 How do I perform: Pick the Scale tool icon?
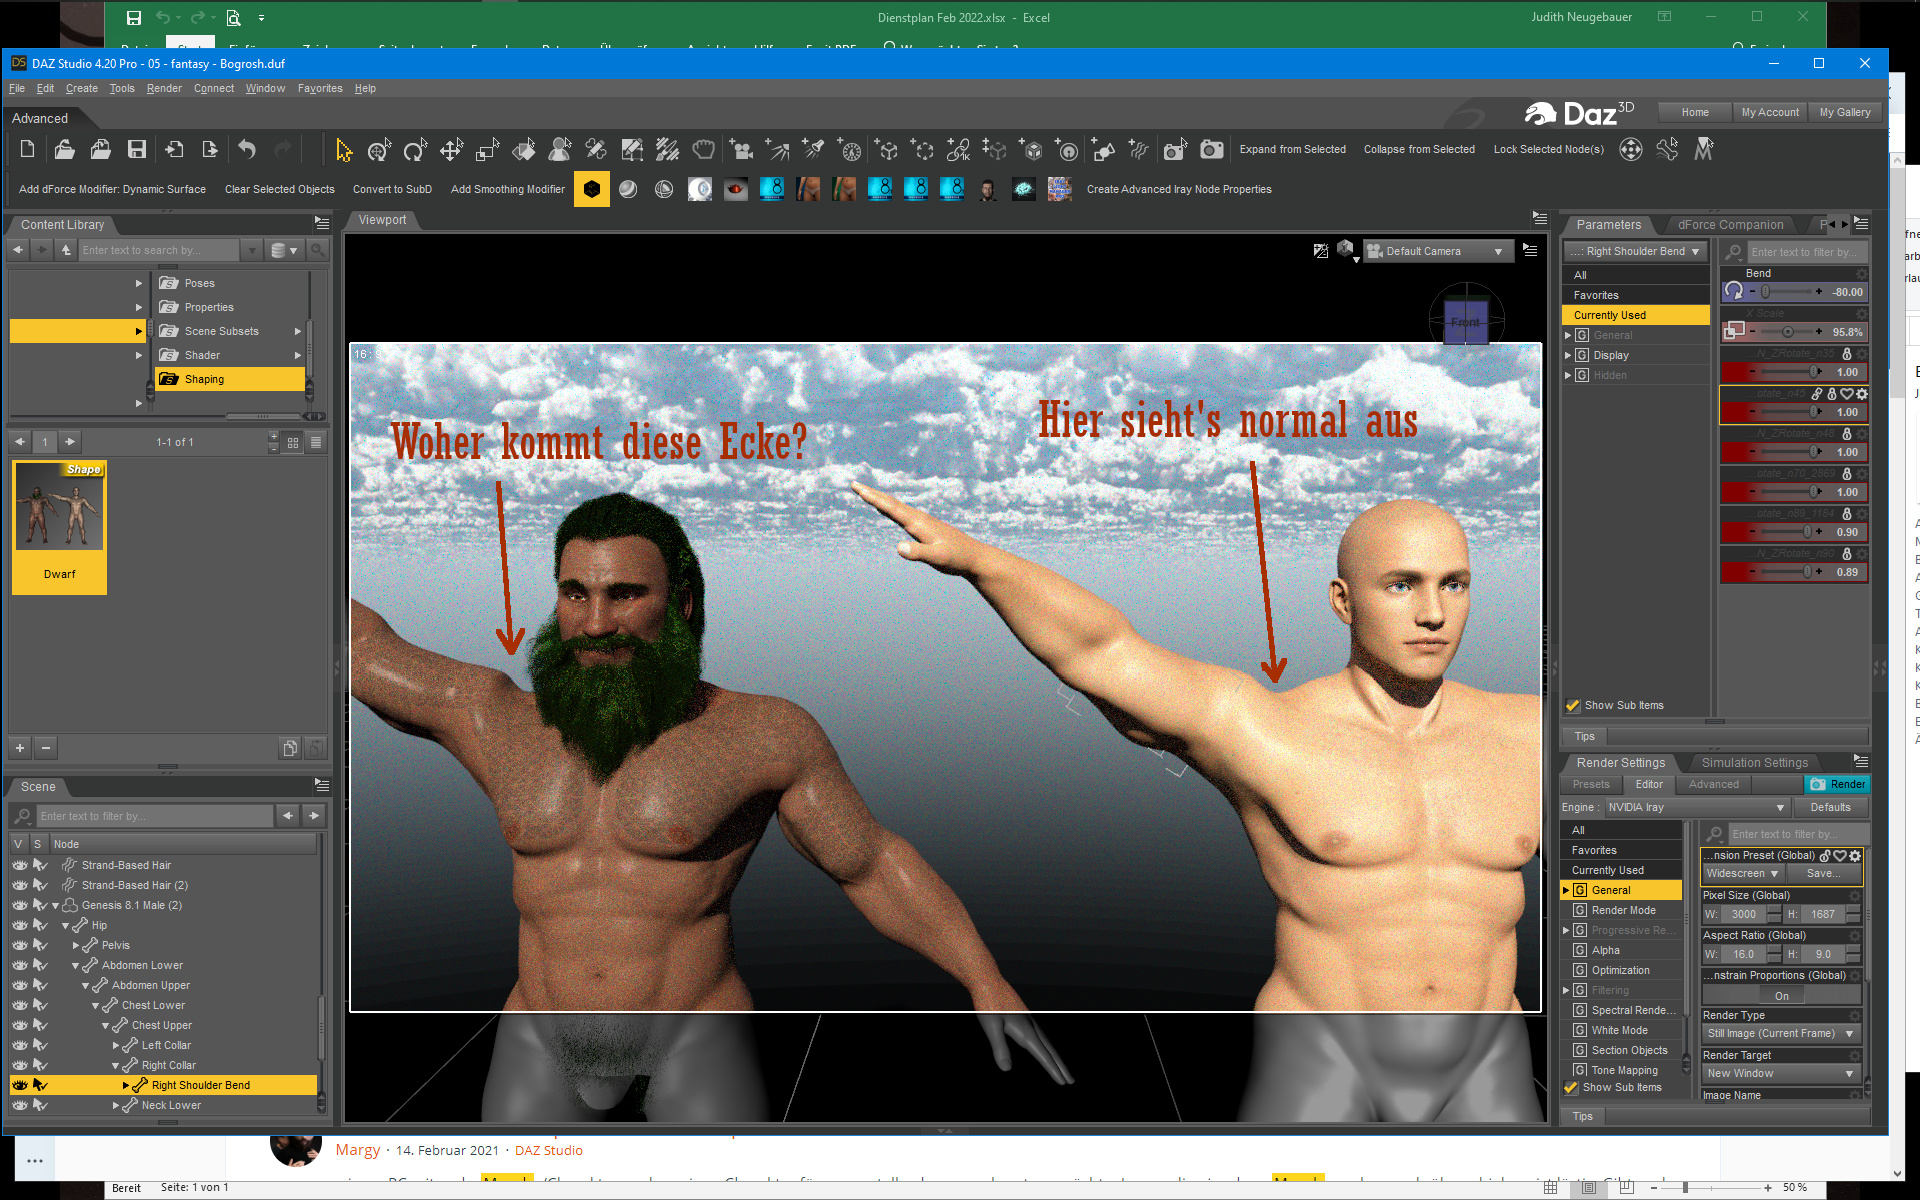point(487,150)
